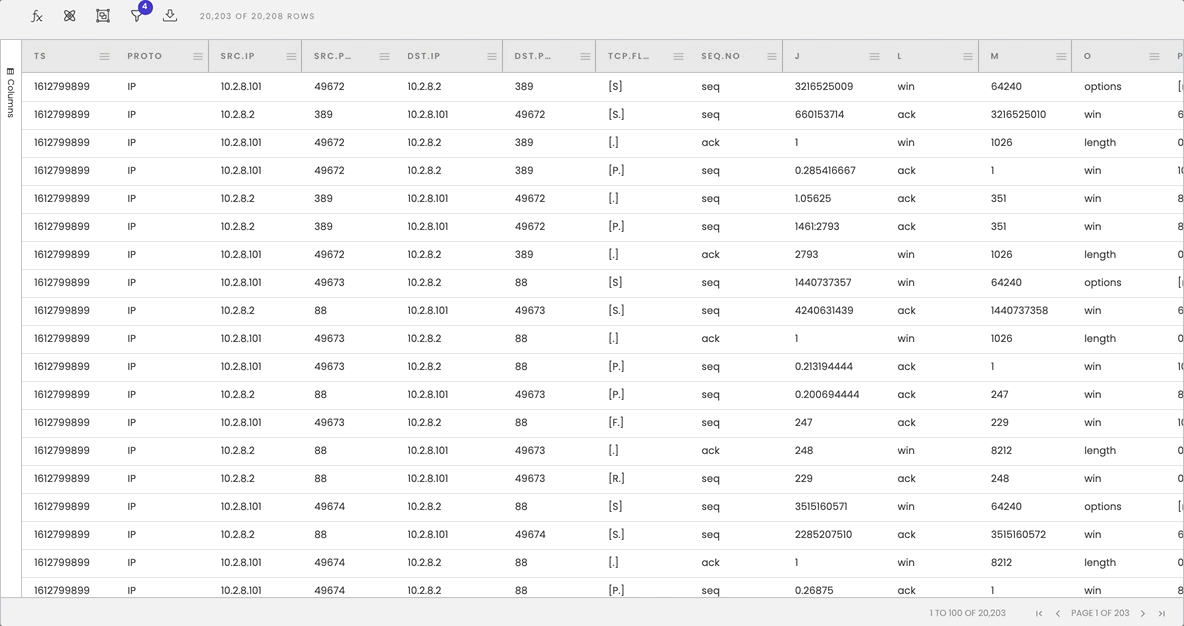Viewport: 1184px width, 626px height.
Task: Select the cell with value 3515160572
Action: point(1019,535)
